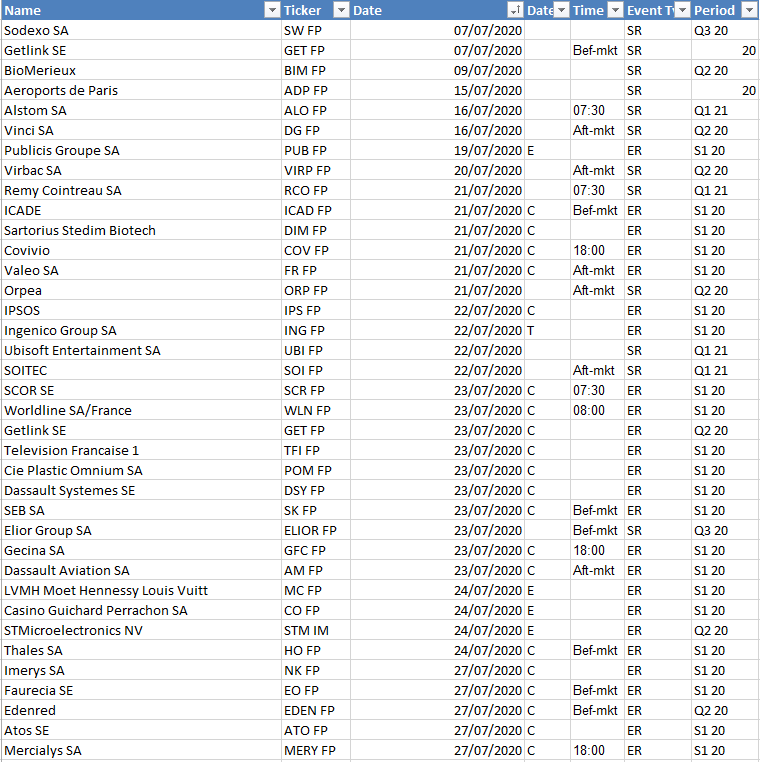This screenshot has height=762, width=760.
Task: Select the IPSOS name cell
Action: coord(141,311)
